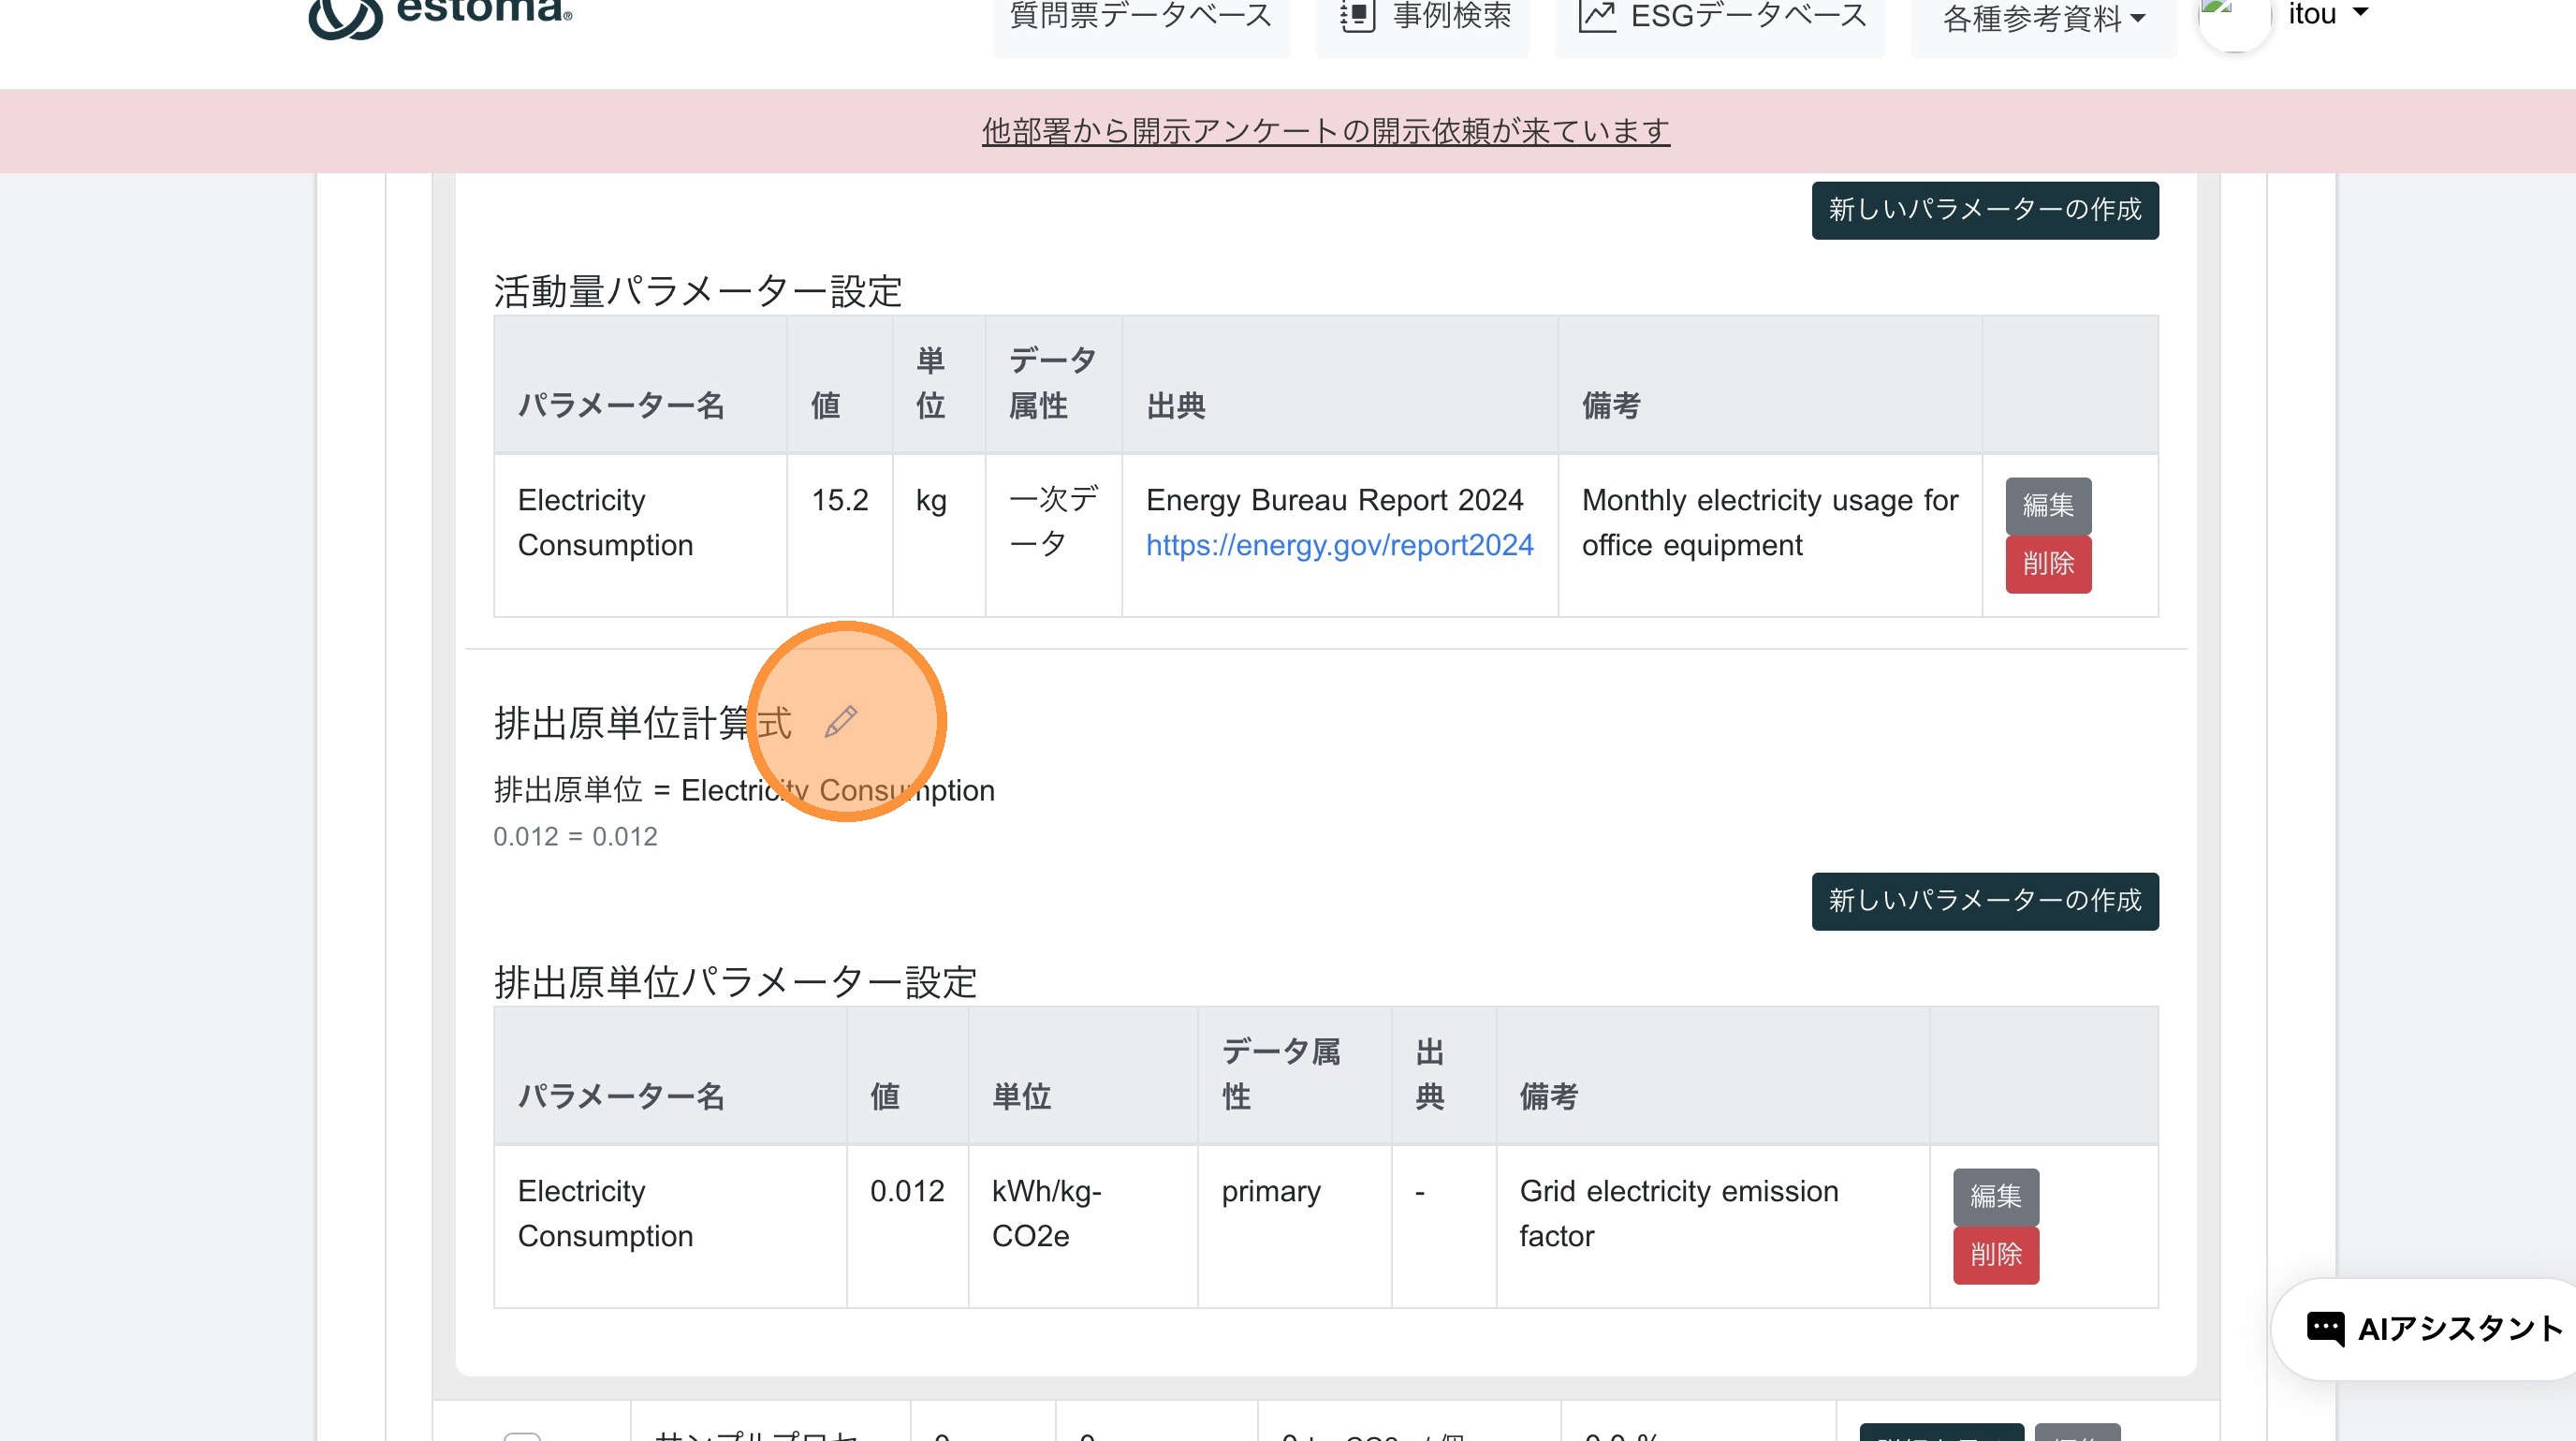This screenshot has height=1441, width=2576.
Task: Open the 事例検索 page
Action: [x=1424, y=16]
